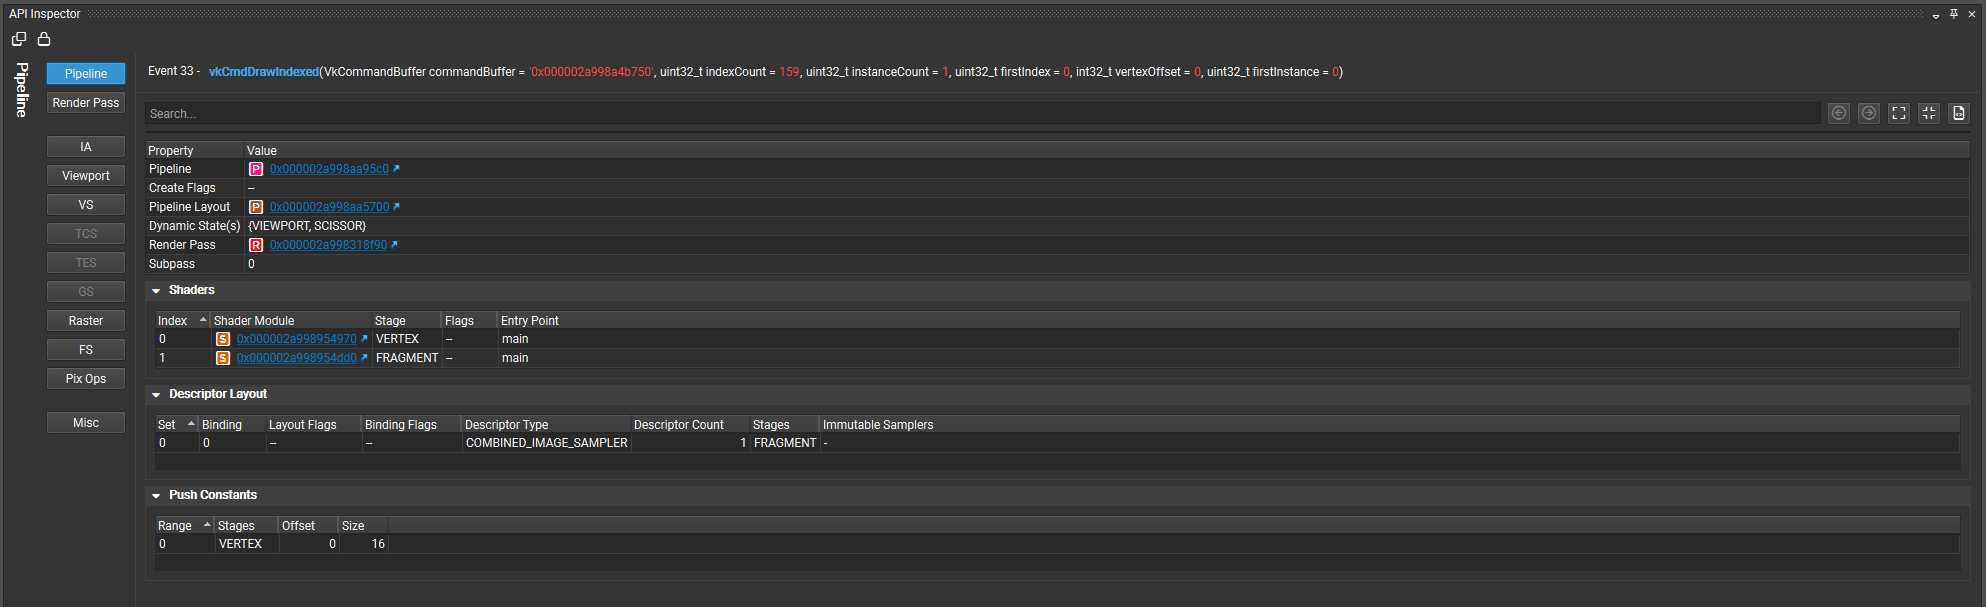Sort push constants by Range column
1986x607 pixels.
pyautogui.click(x=184, y=526)
